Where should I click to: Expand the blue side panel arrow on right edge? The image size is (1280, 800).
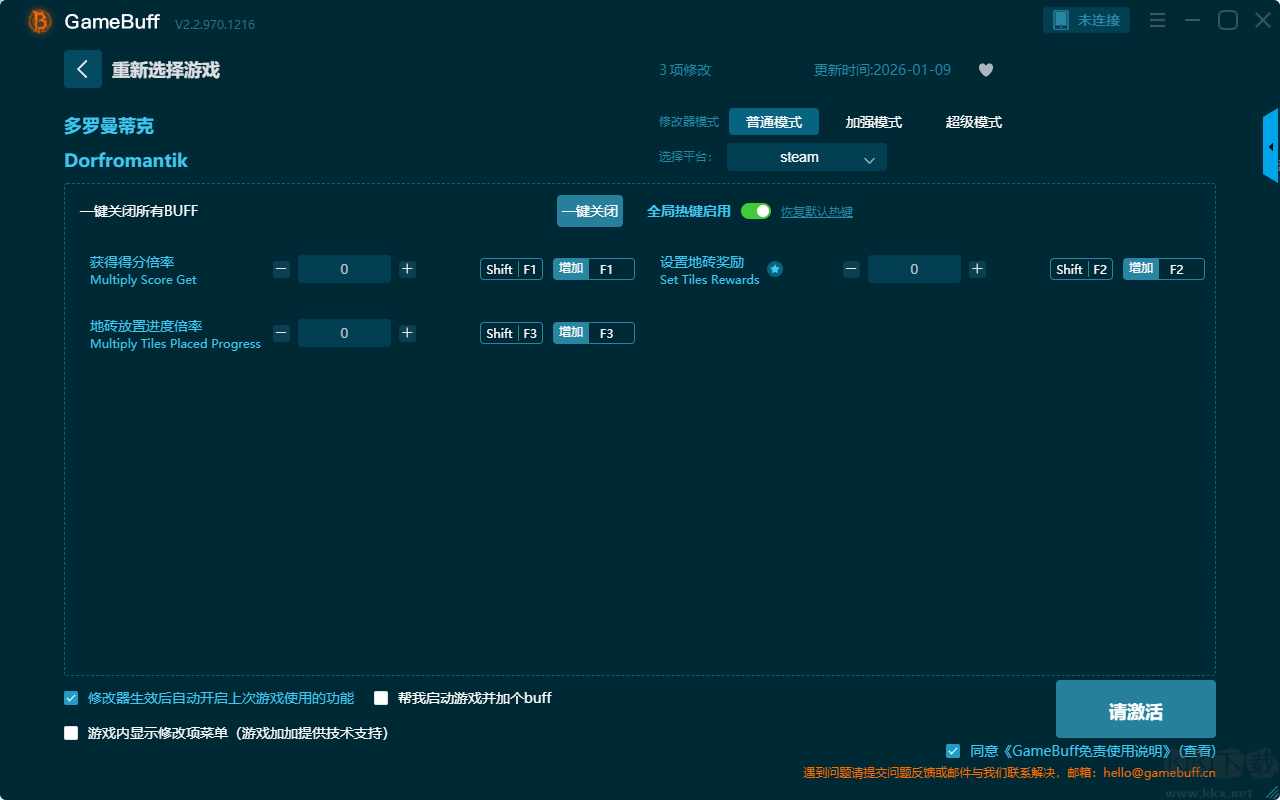[1271, 147]
